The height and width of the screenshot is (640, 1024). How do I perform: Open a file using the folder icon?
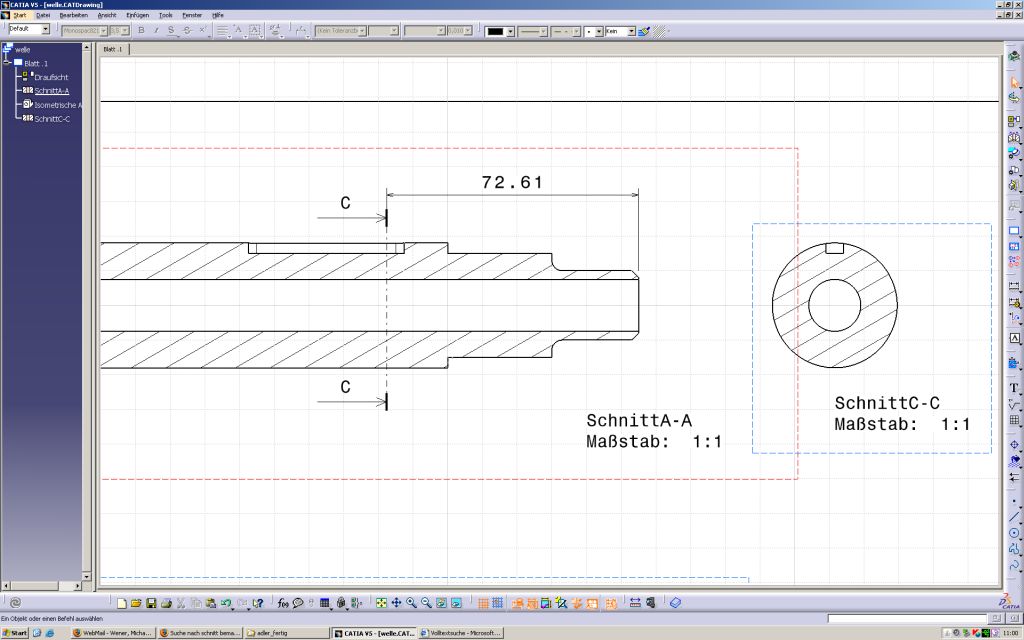(136, 603)
